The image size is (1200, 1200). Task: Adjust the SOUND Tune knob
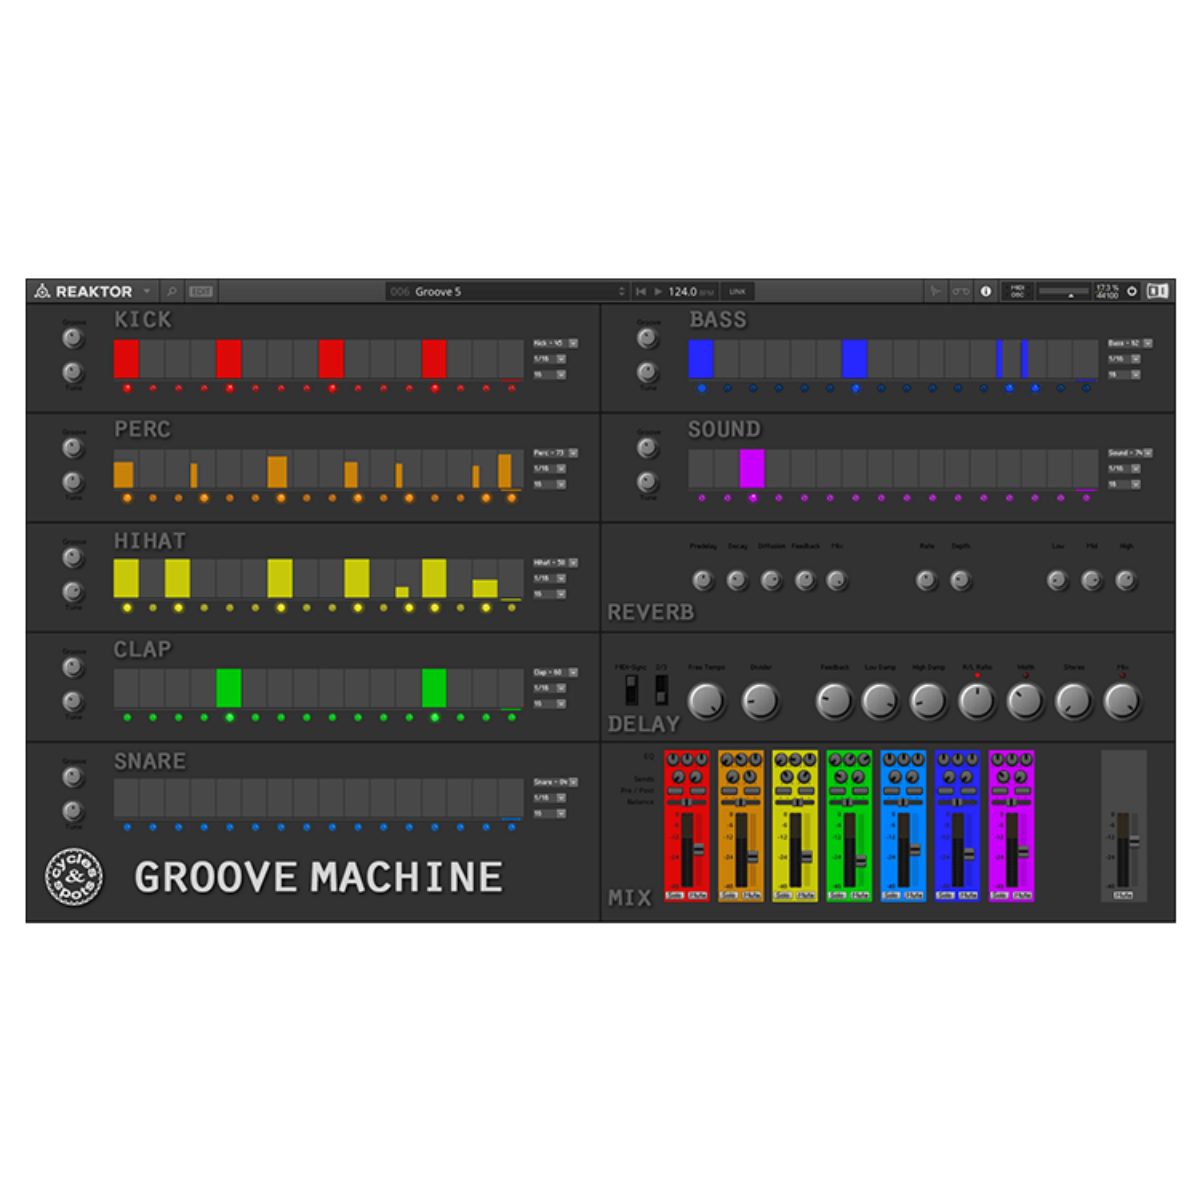tap(648, 482)
